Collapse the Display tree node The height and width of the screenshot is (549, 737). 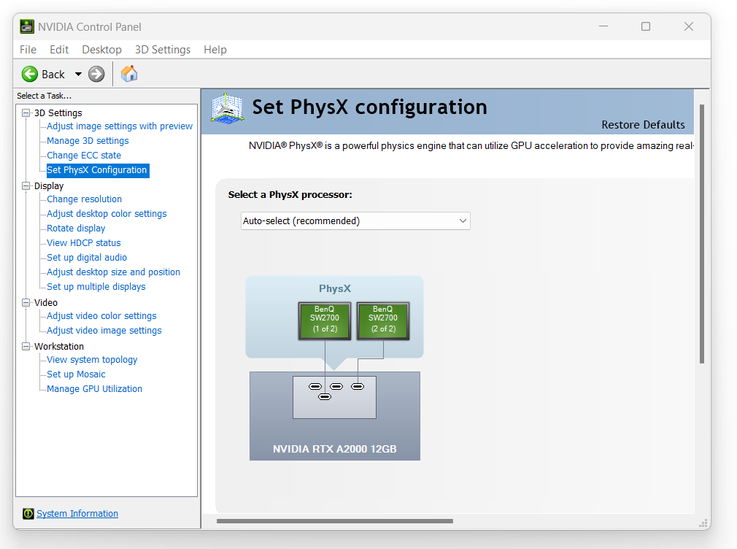26,186
